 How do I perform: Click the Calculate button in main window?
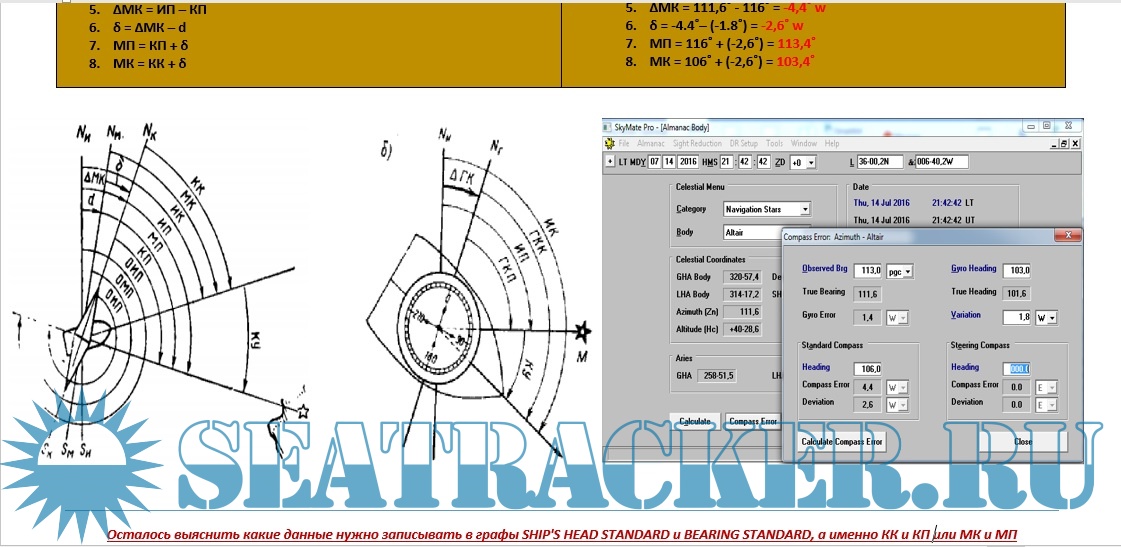click(694, 422)
